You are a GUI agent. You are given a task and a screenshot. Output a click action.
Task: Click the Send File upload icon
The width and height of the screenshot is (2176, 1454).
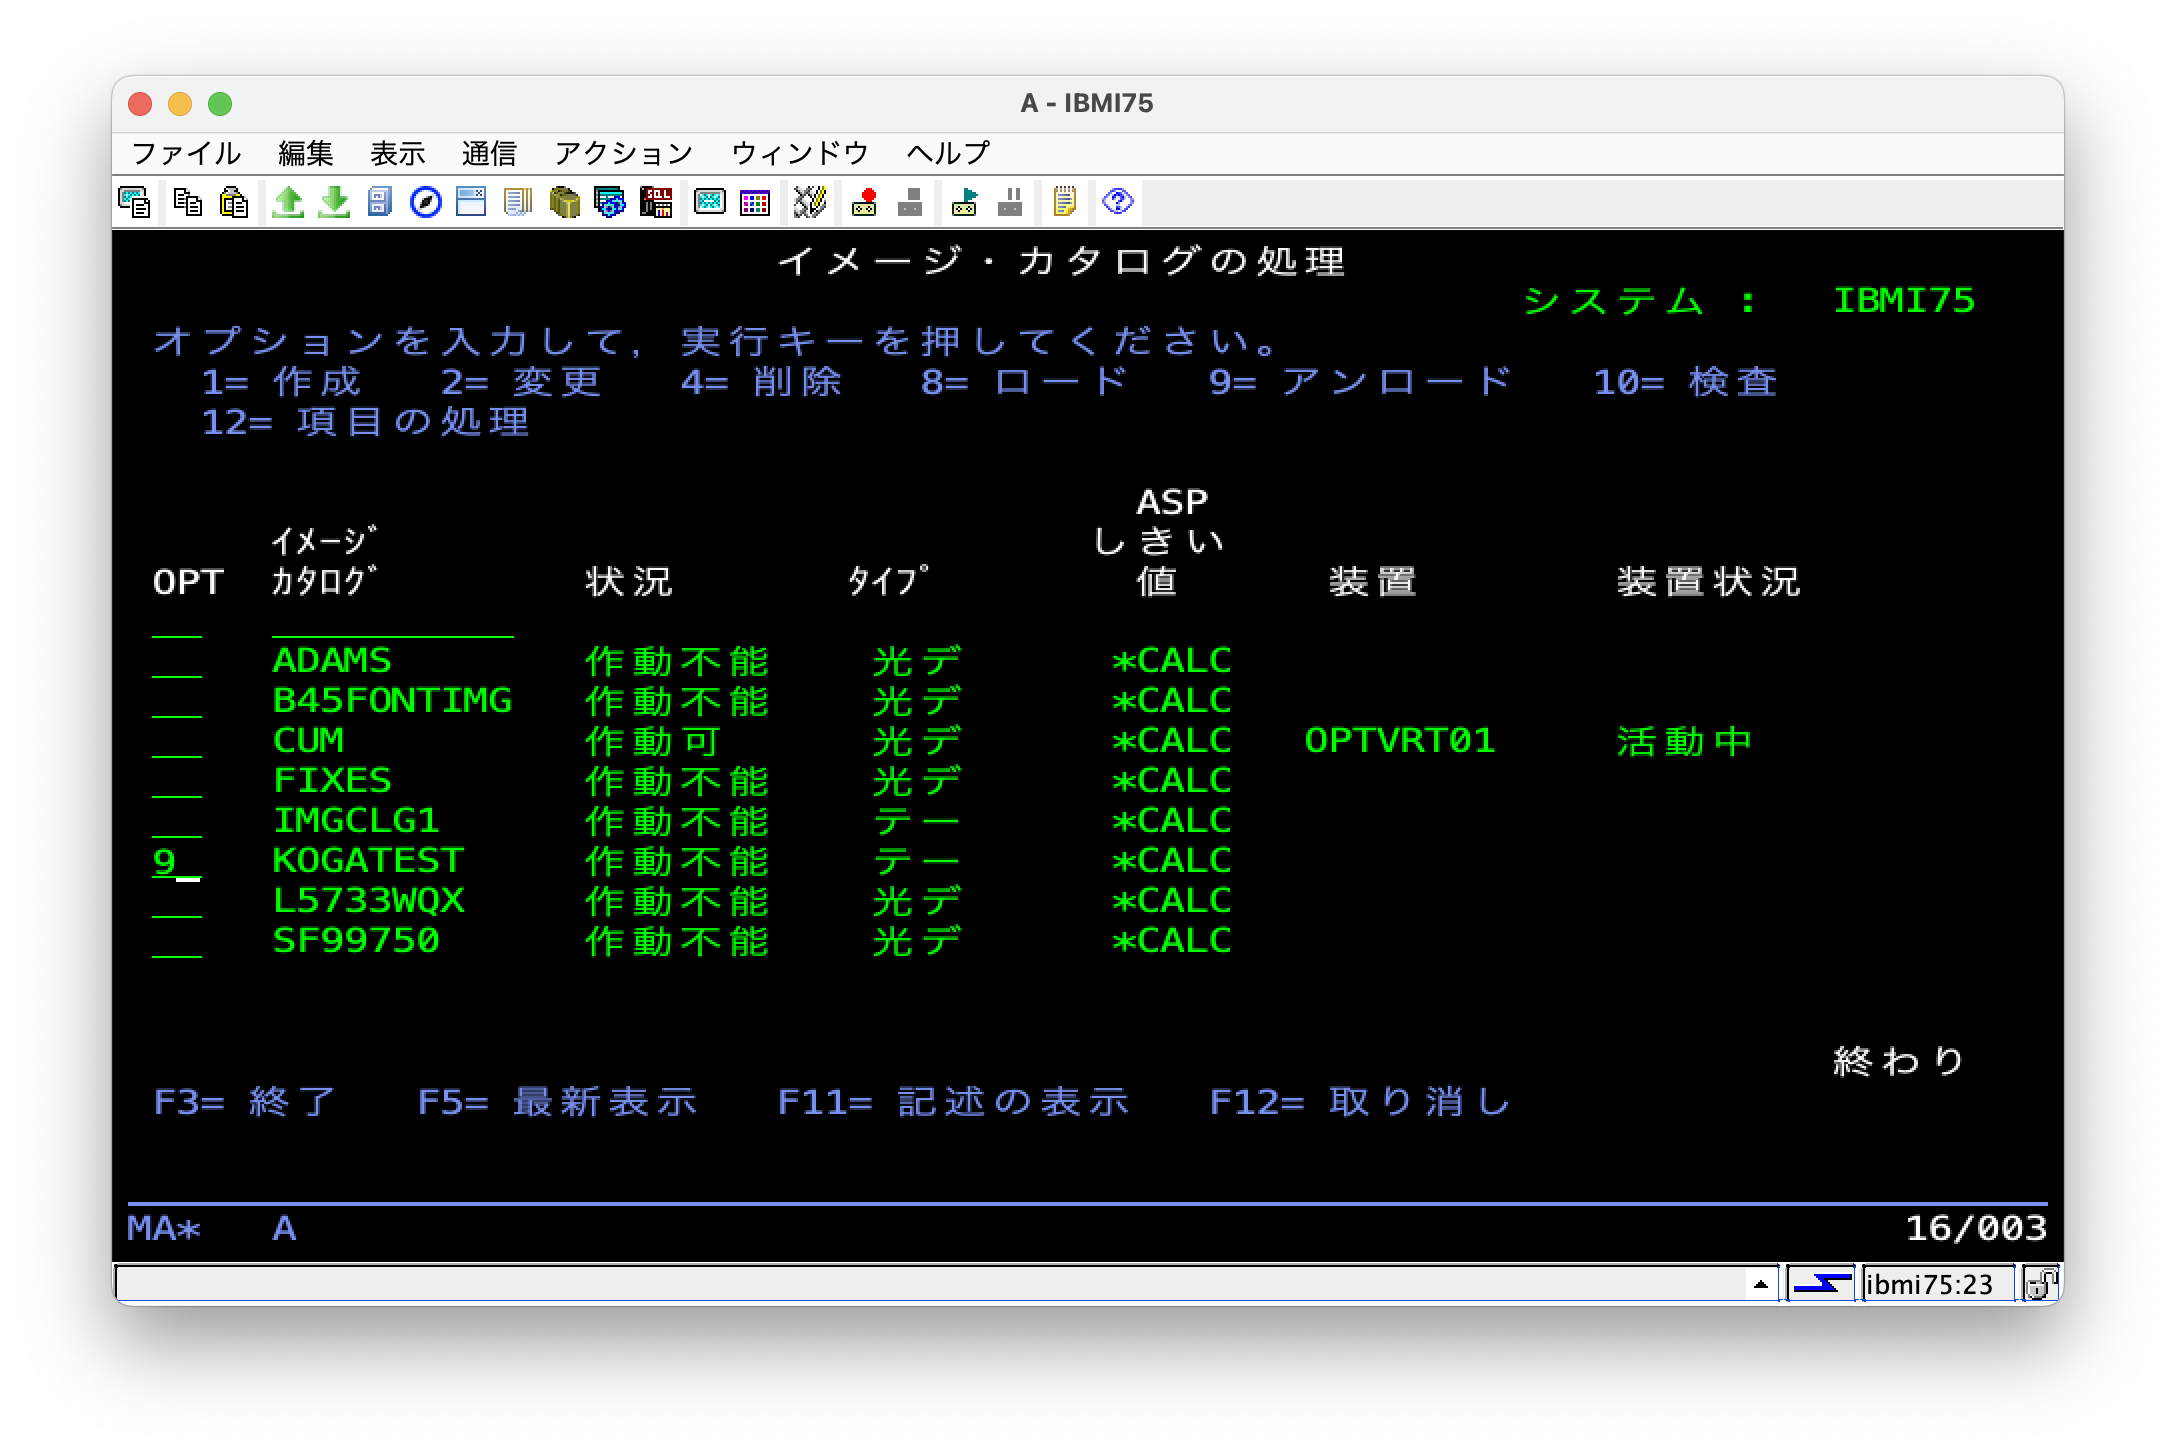289,203
